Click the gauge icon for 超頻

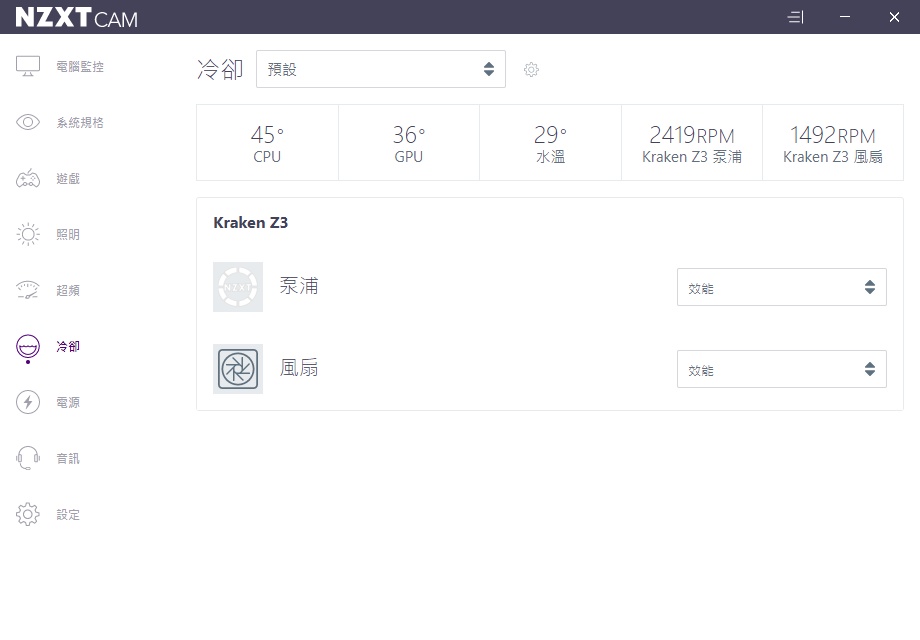click(28, 290)
